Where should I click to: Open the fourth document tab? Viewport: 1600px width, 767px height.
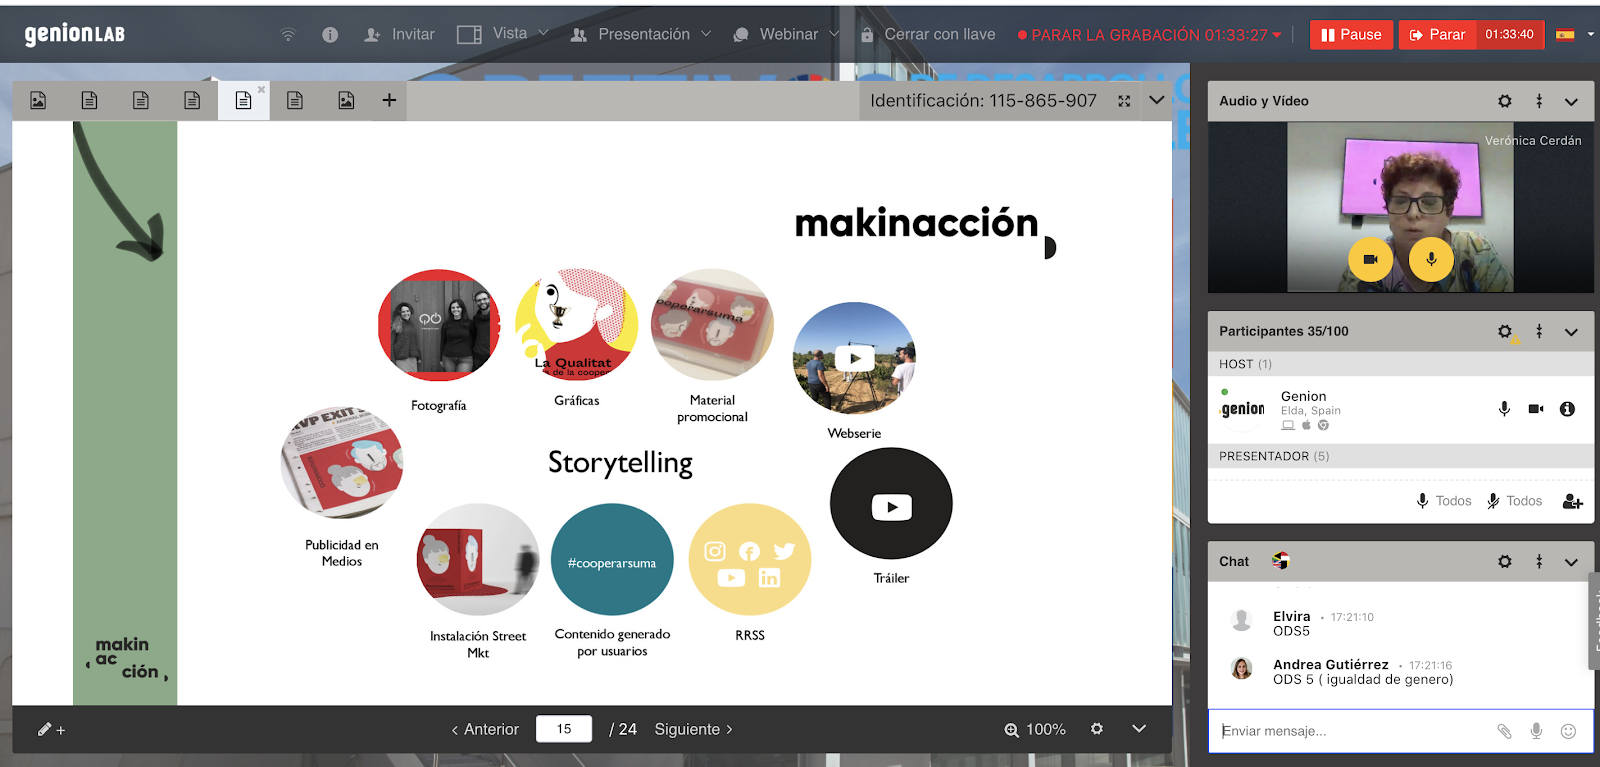(192, 100)
